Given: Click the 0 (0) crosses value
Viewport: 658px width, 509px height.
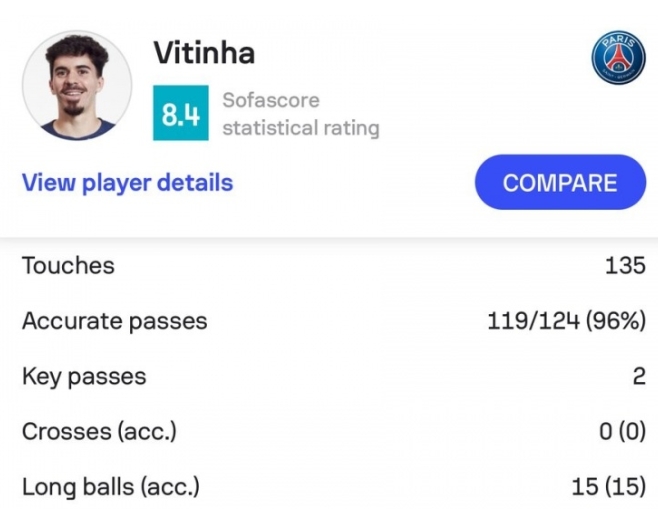Looking at the screenshot, I should tap(622, 432).
